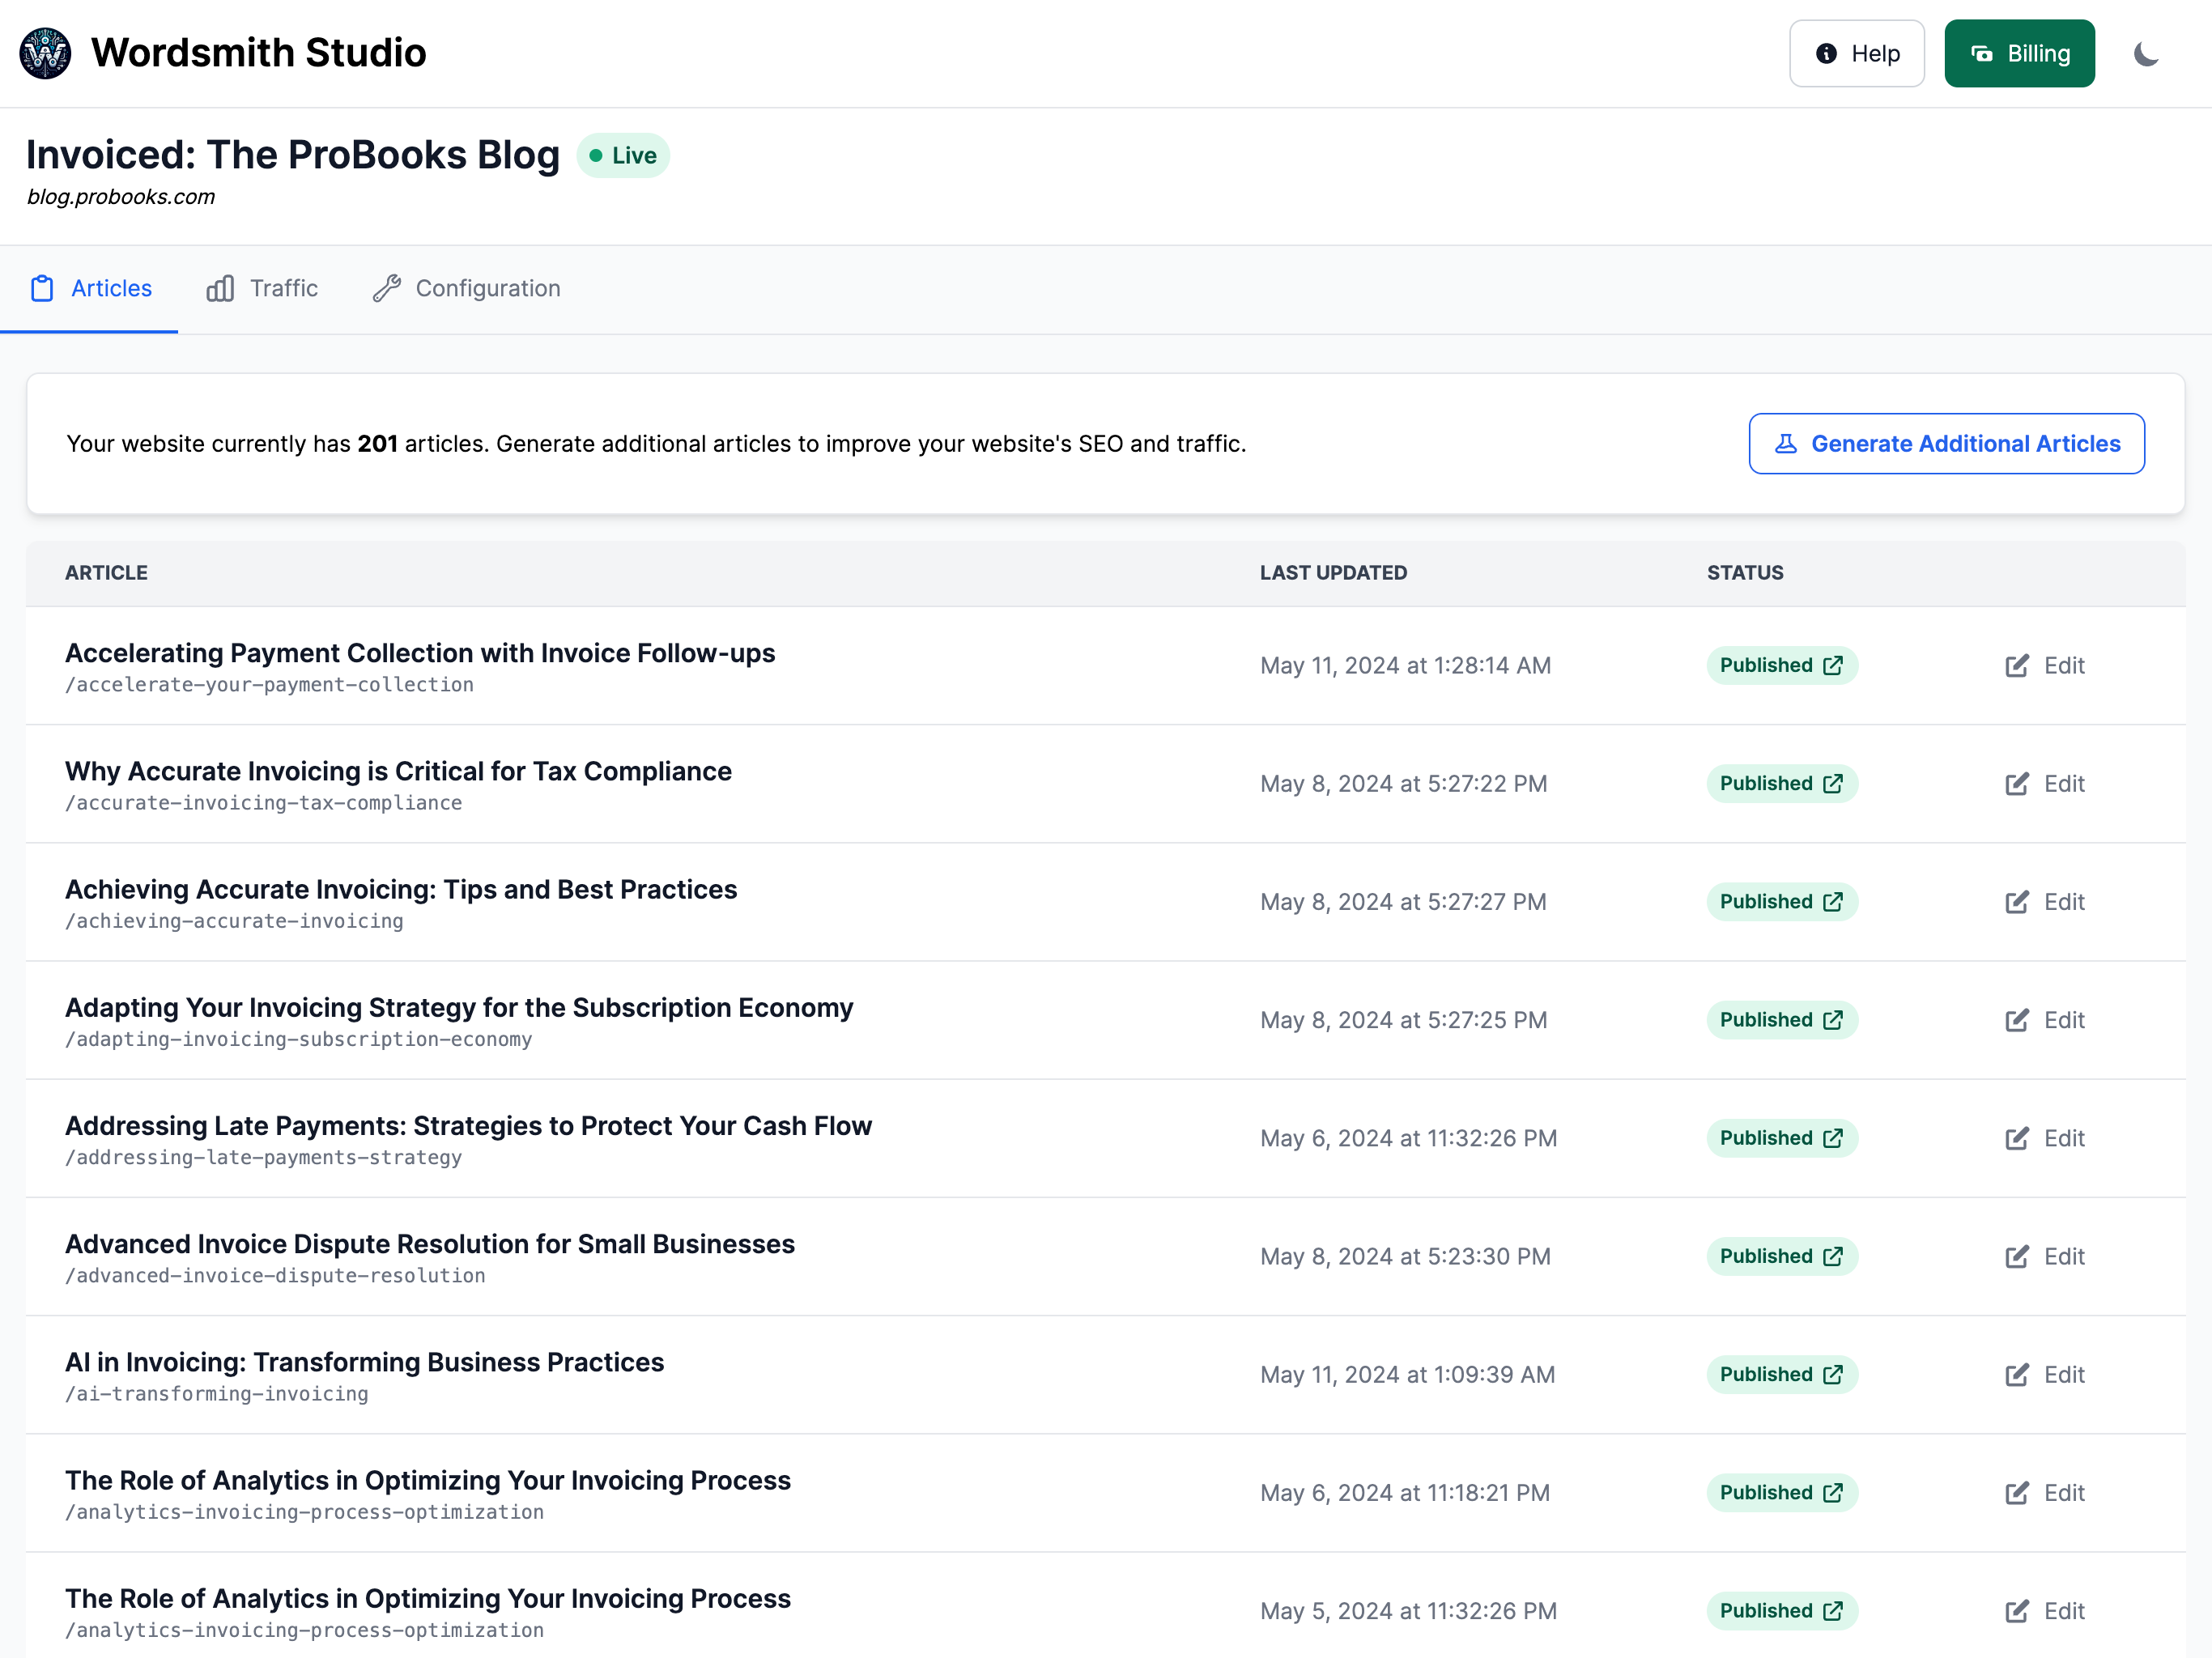Open the Help button

point(1856,54)
